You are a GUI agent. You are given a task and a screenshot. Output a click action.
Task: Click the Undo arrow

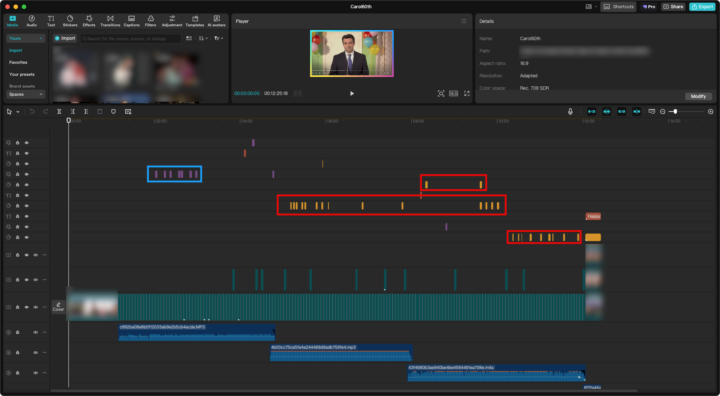point(32,112)
